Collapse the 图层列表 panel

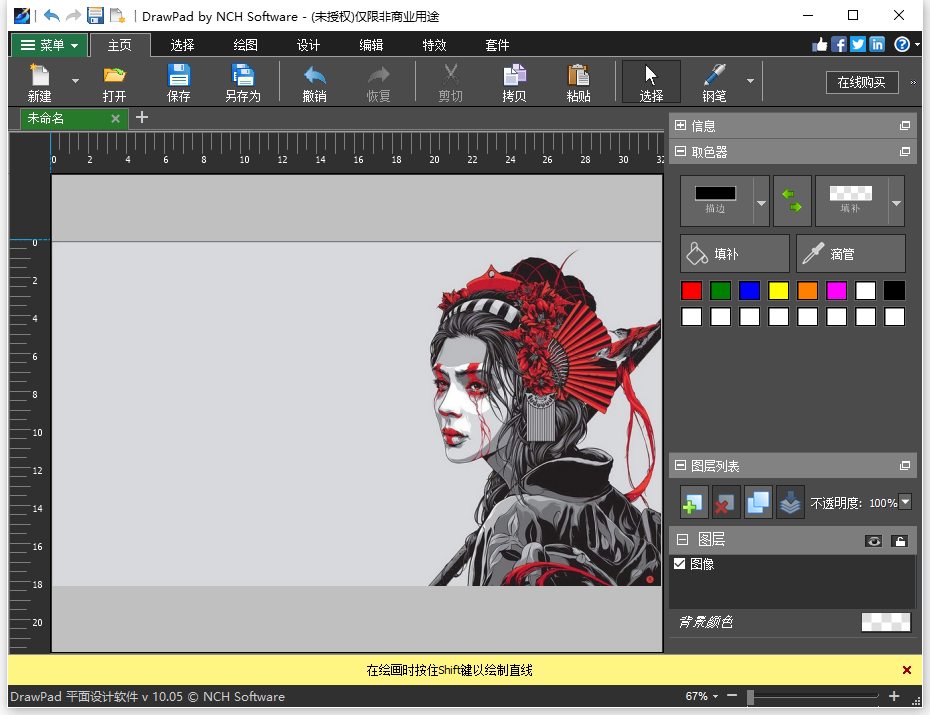[680, 465]
